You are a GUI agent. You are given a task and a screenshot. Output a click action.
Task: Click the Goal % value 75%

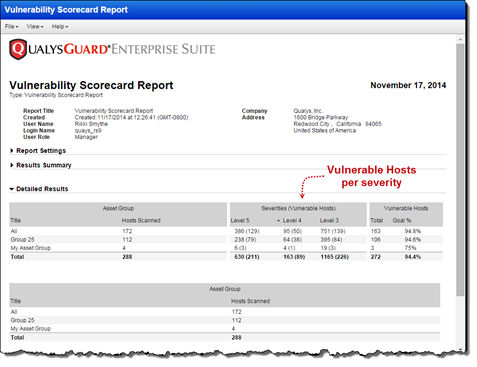pyautogui.click(x=410, y=248)
